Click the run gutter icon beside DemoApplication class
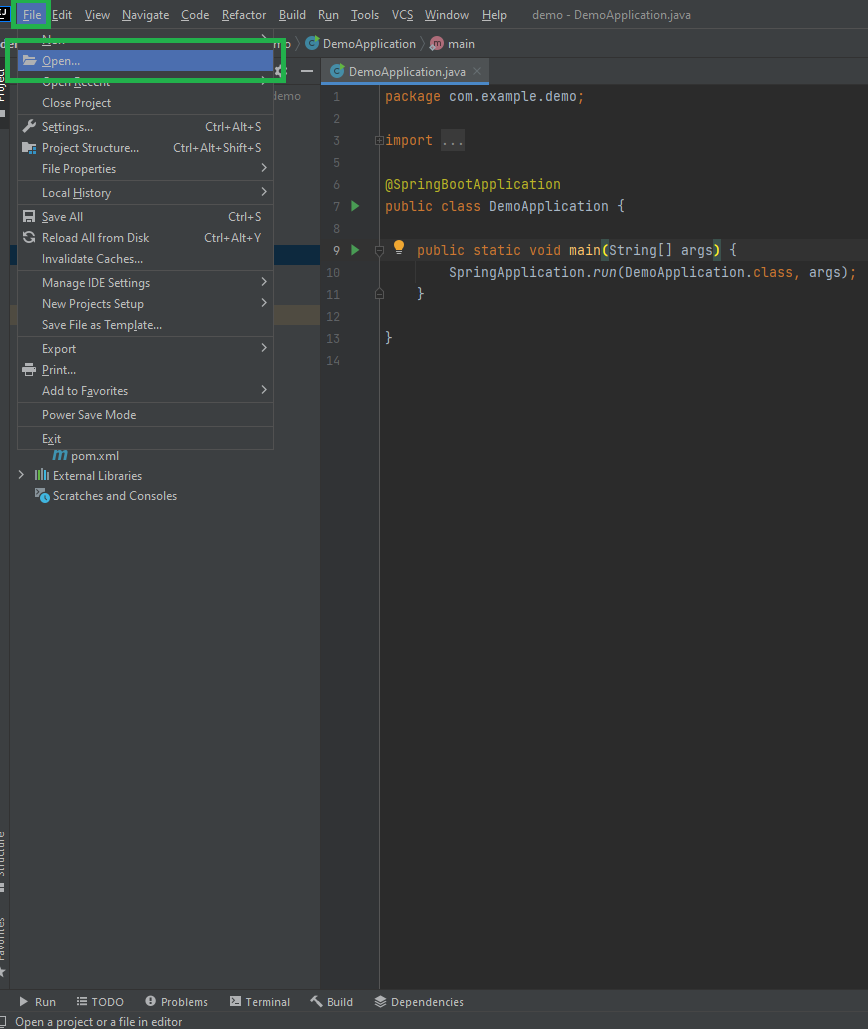This screenshot has width=868, height=1029. coord(354,206)
